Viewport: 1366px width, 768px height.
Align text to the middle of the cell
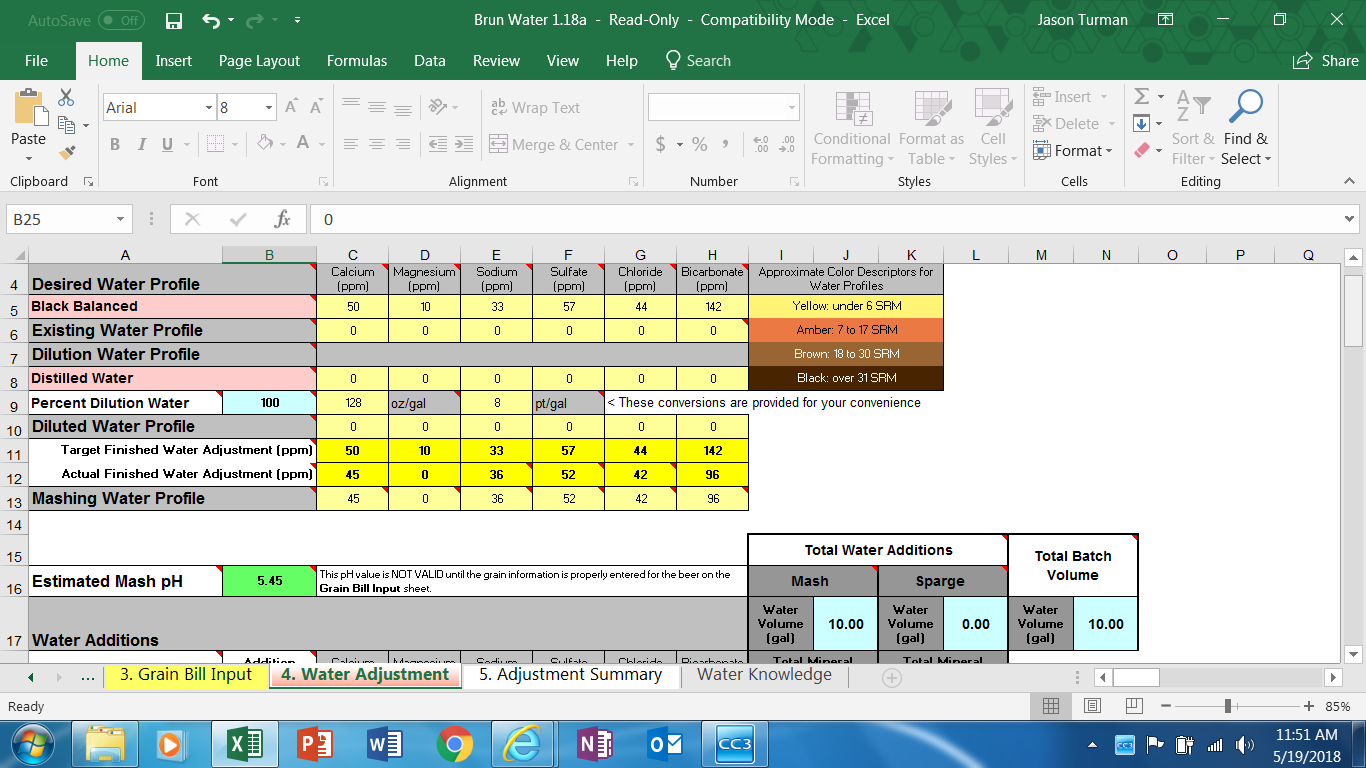377,107
